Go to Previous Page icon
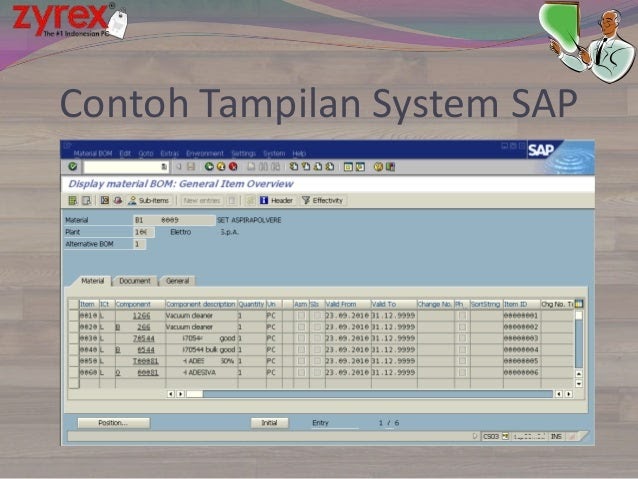Screen dimensions: 638x479 coord(306,166)
